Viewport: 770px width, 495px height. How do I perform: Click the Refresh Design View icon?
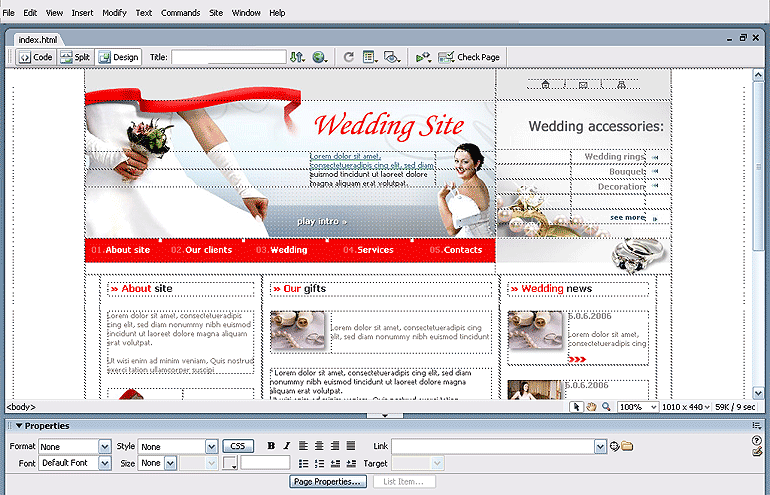pos(349,57)
